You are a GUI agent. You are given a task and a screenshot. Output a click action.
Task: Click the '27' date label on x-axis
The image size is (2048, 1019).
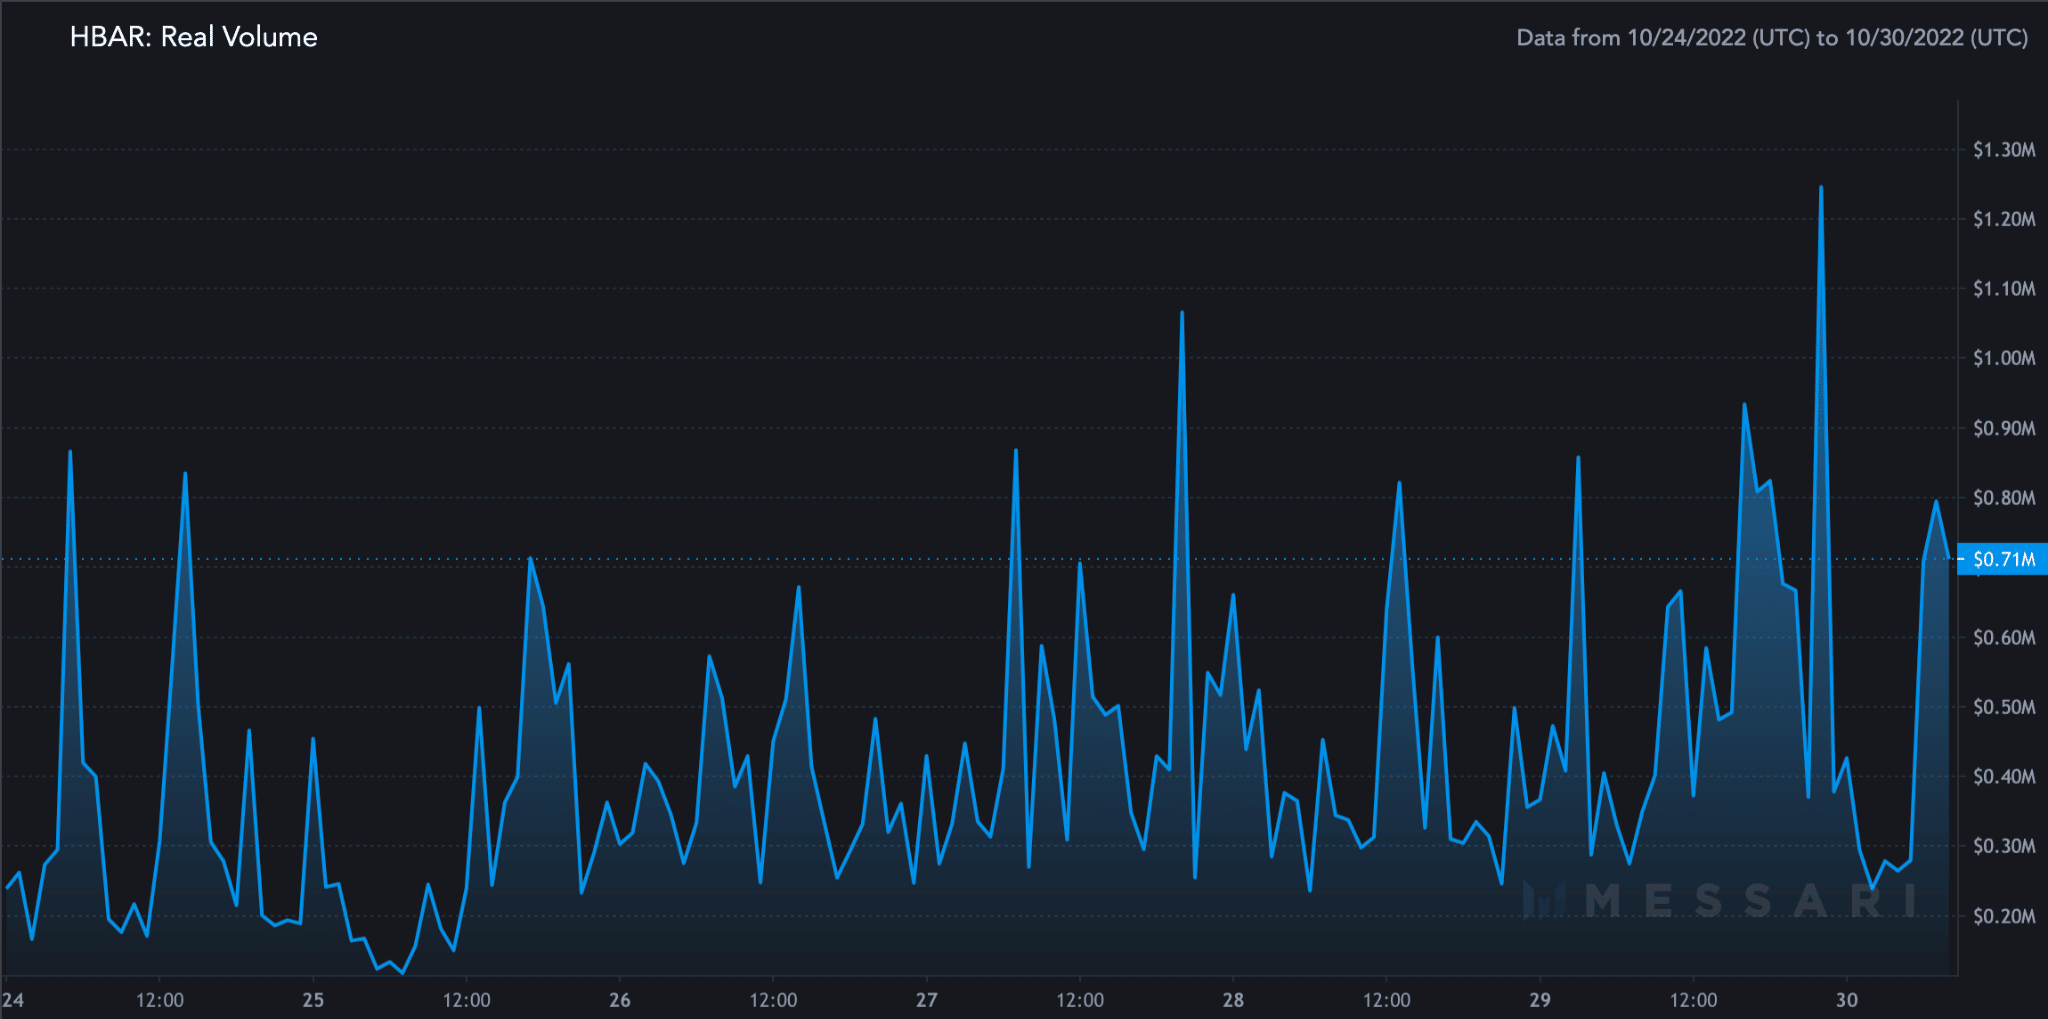pyautogui.click(x=927, y=1000)
